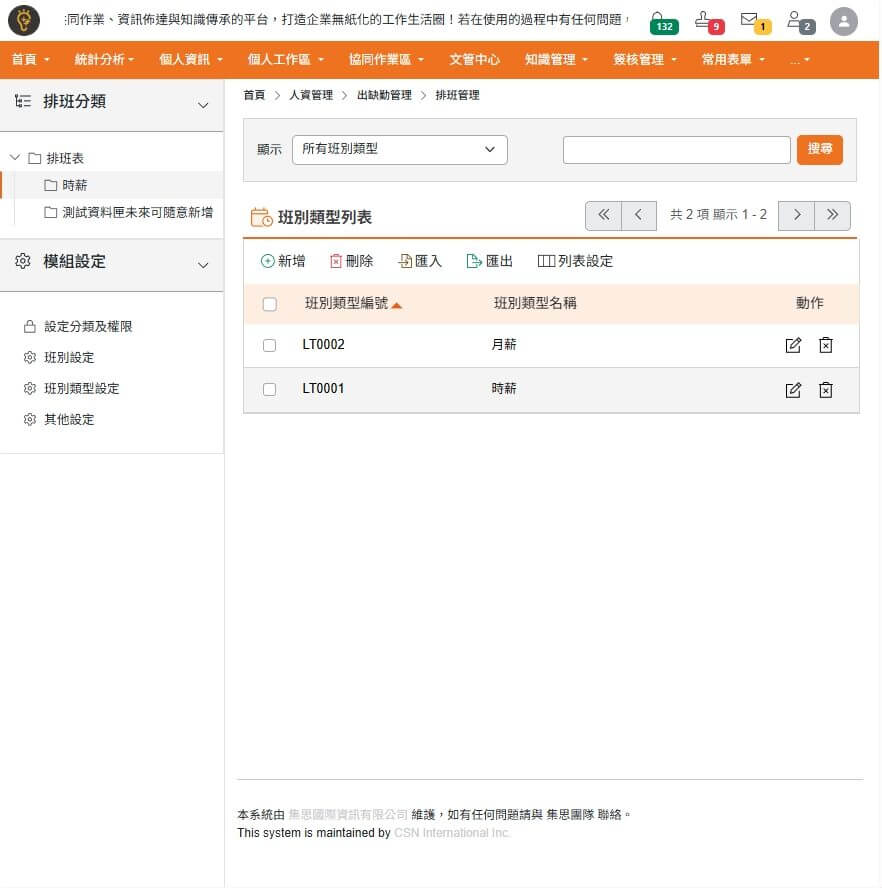
Task: Open the lock icon with 132 badge
Action: tap(659, 20)
